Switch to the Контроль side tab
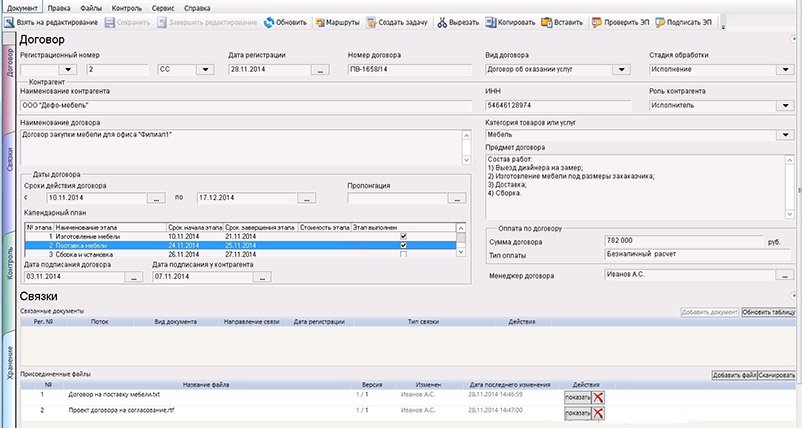The image size is (802, 428). pyautogui.click(x=10, y=263)
